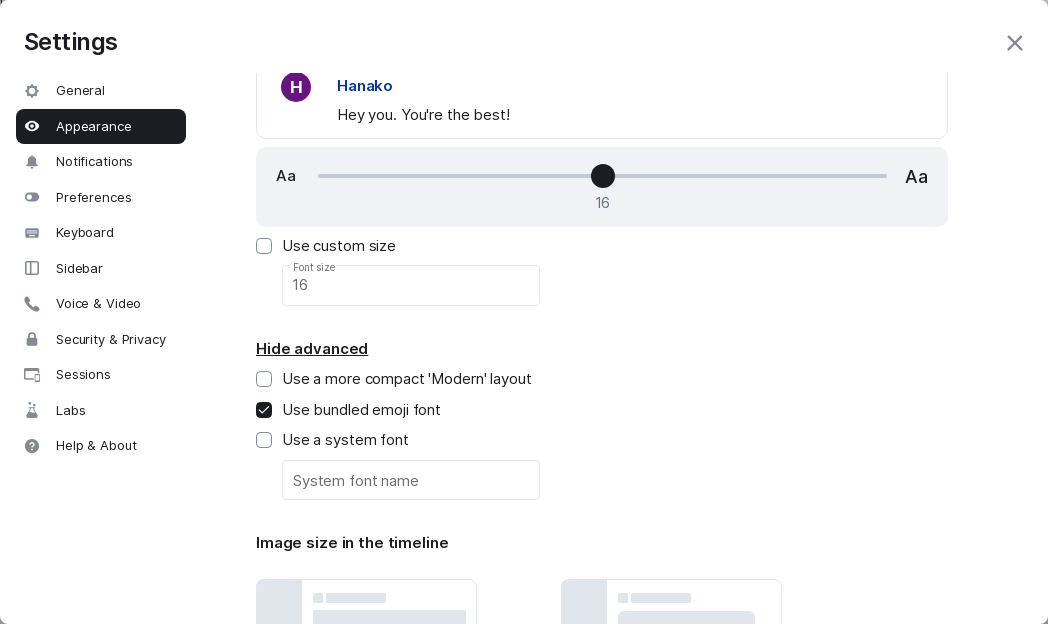Collapse settings with Hide advanced
Image resolution: width=1048 pixels, height=624 pixels.
click(312, 349)
